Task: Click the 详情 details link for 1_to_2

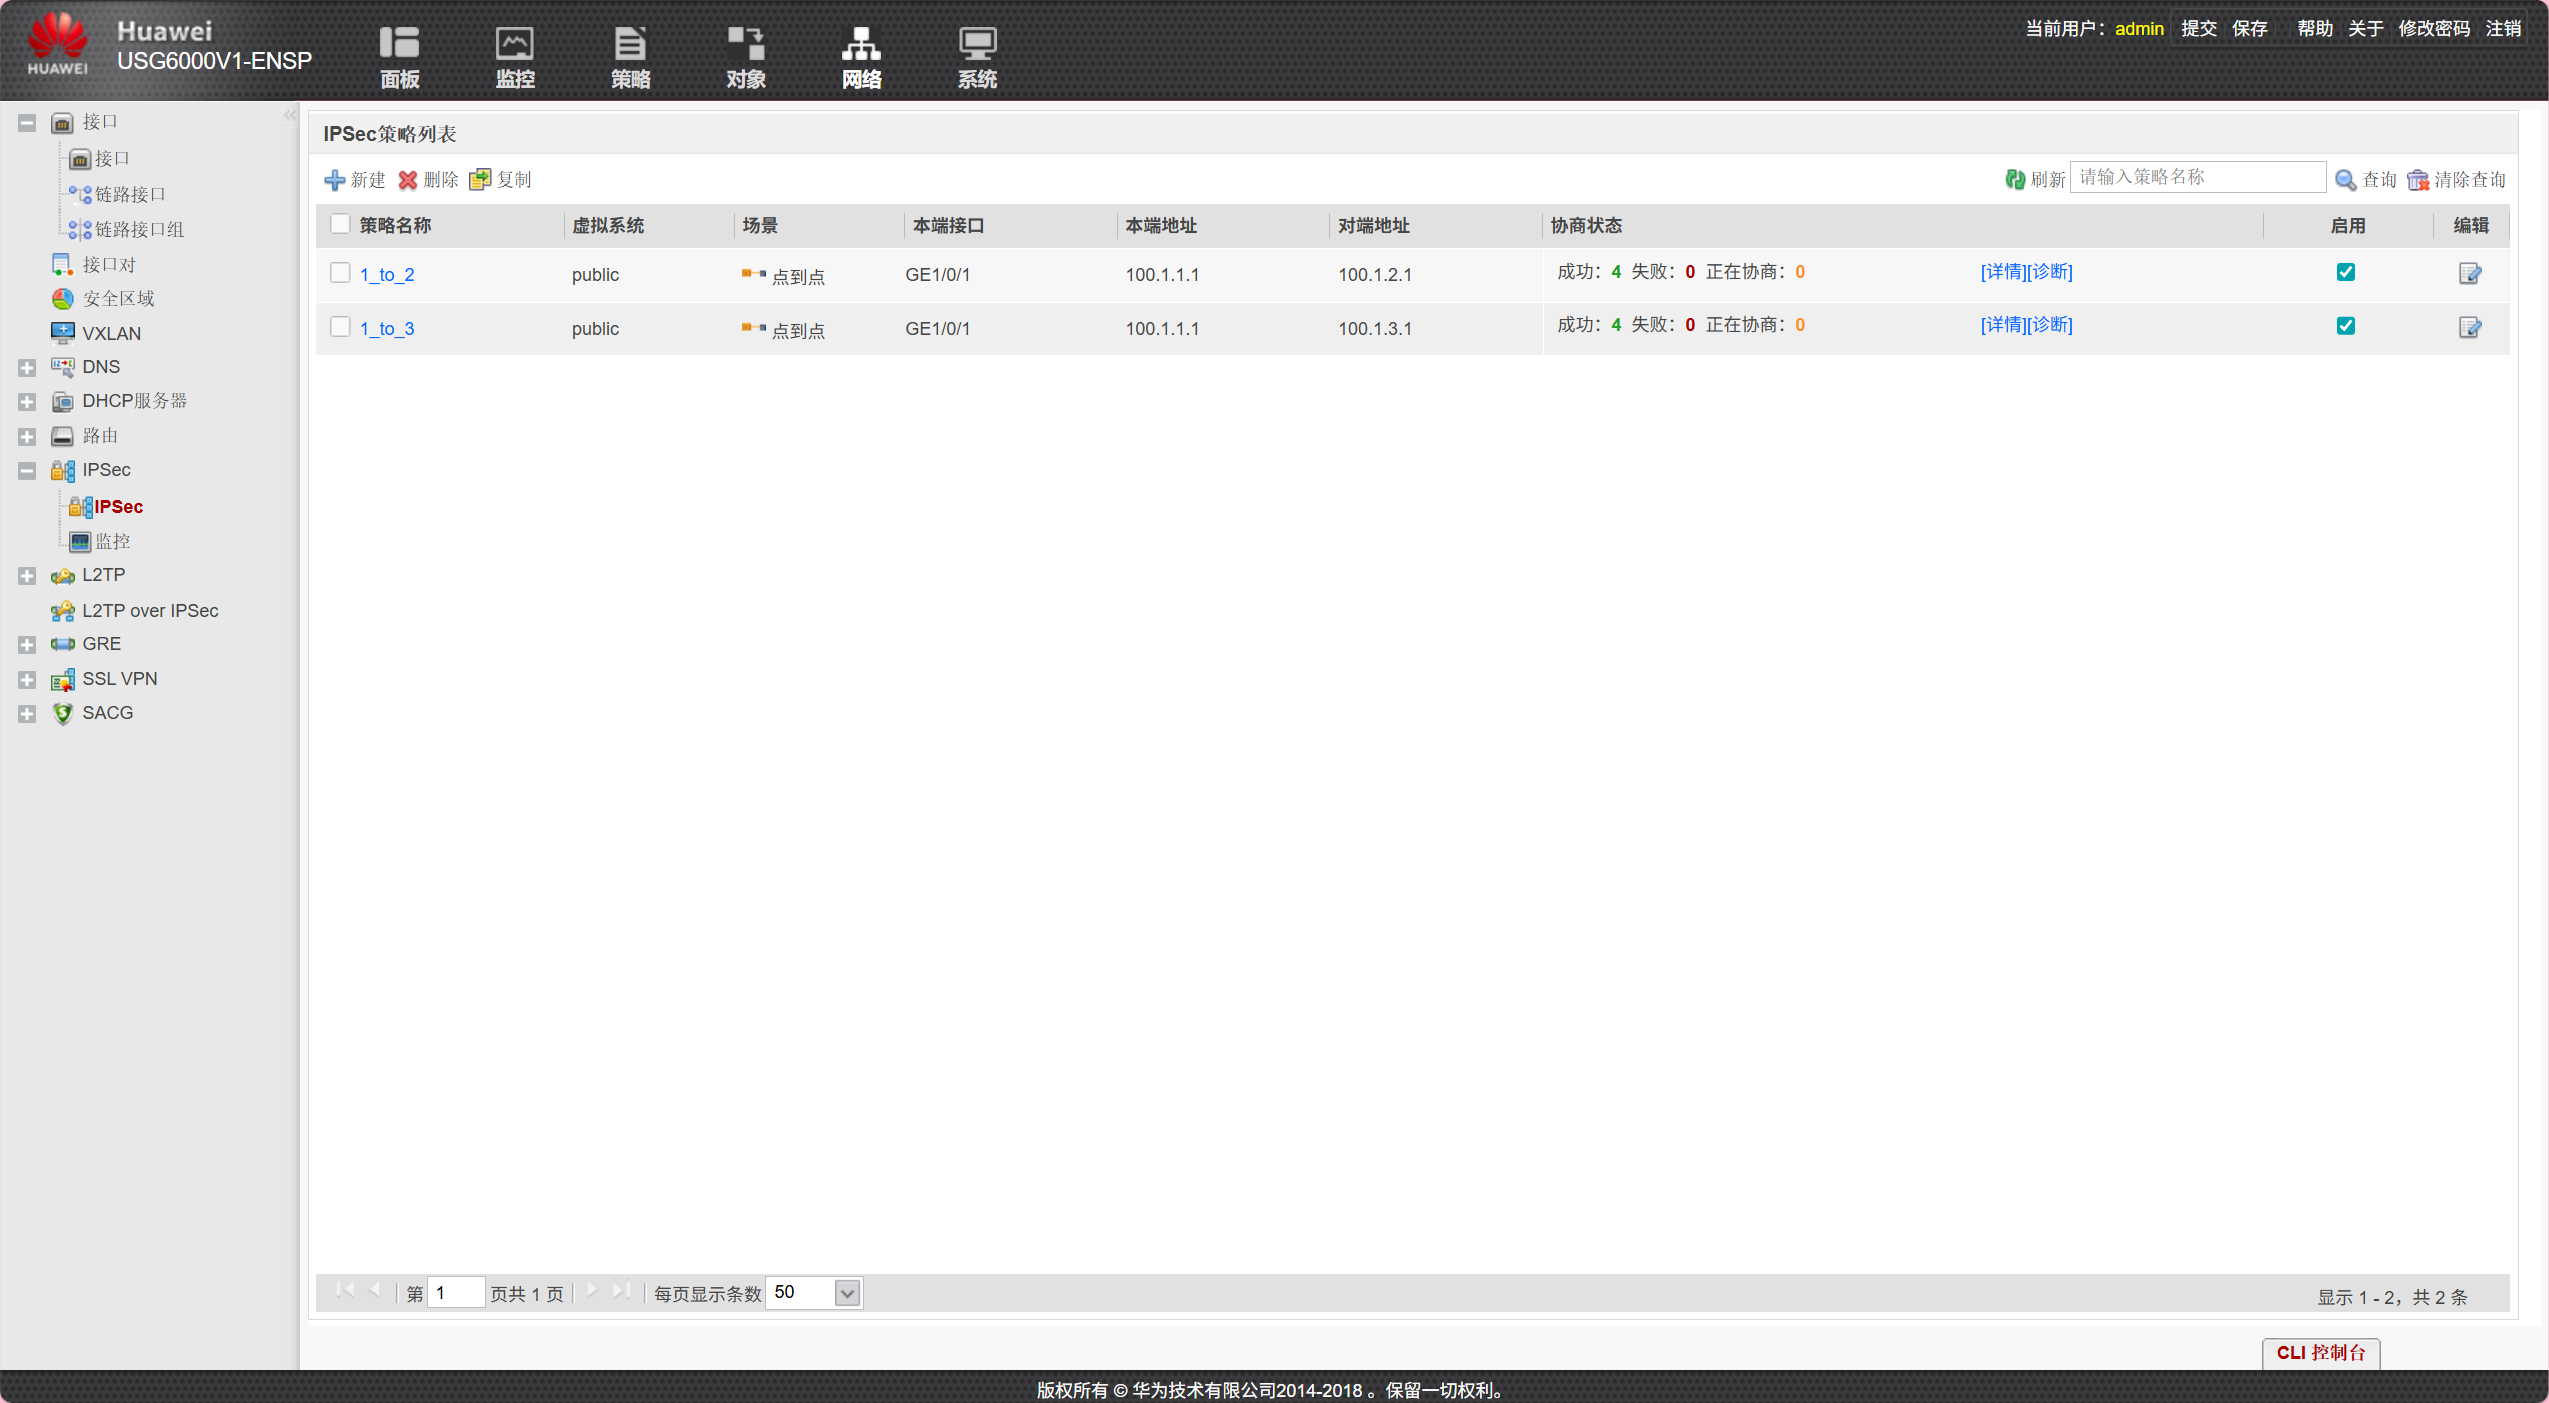Action: [2002, 272]
